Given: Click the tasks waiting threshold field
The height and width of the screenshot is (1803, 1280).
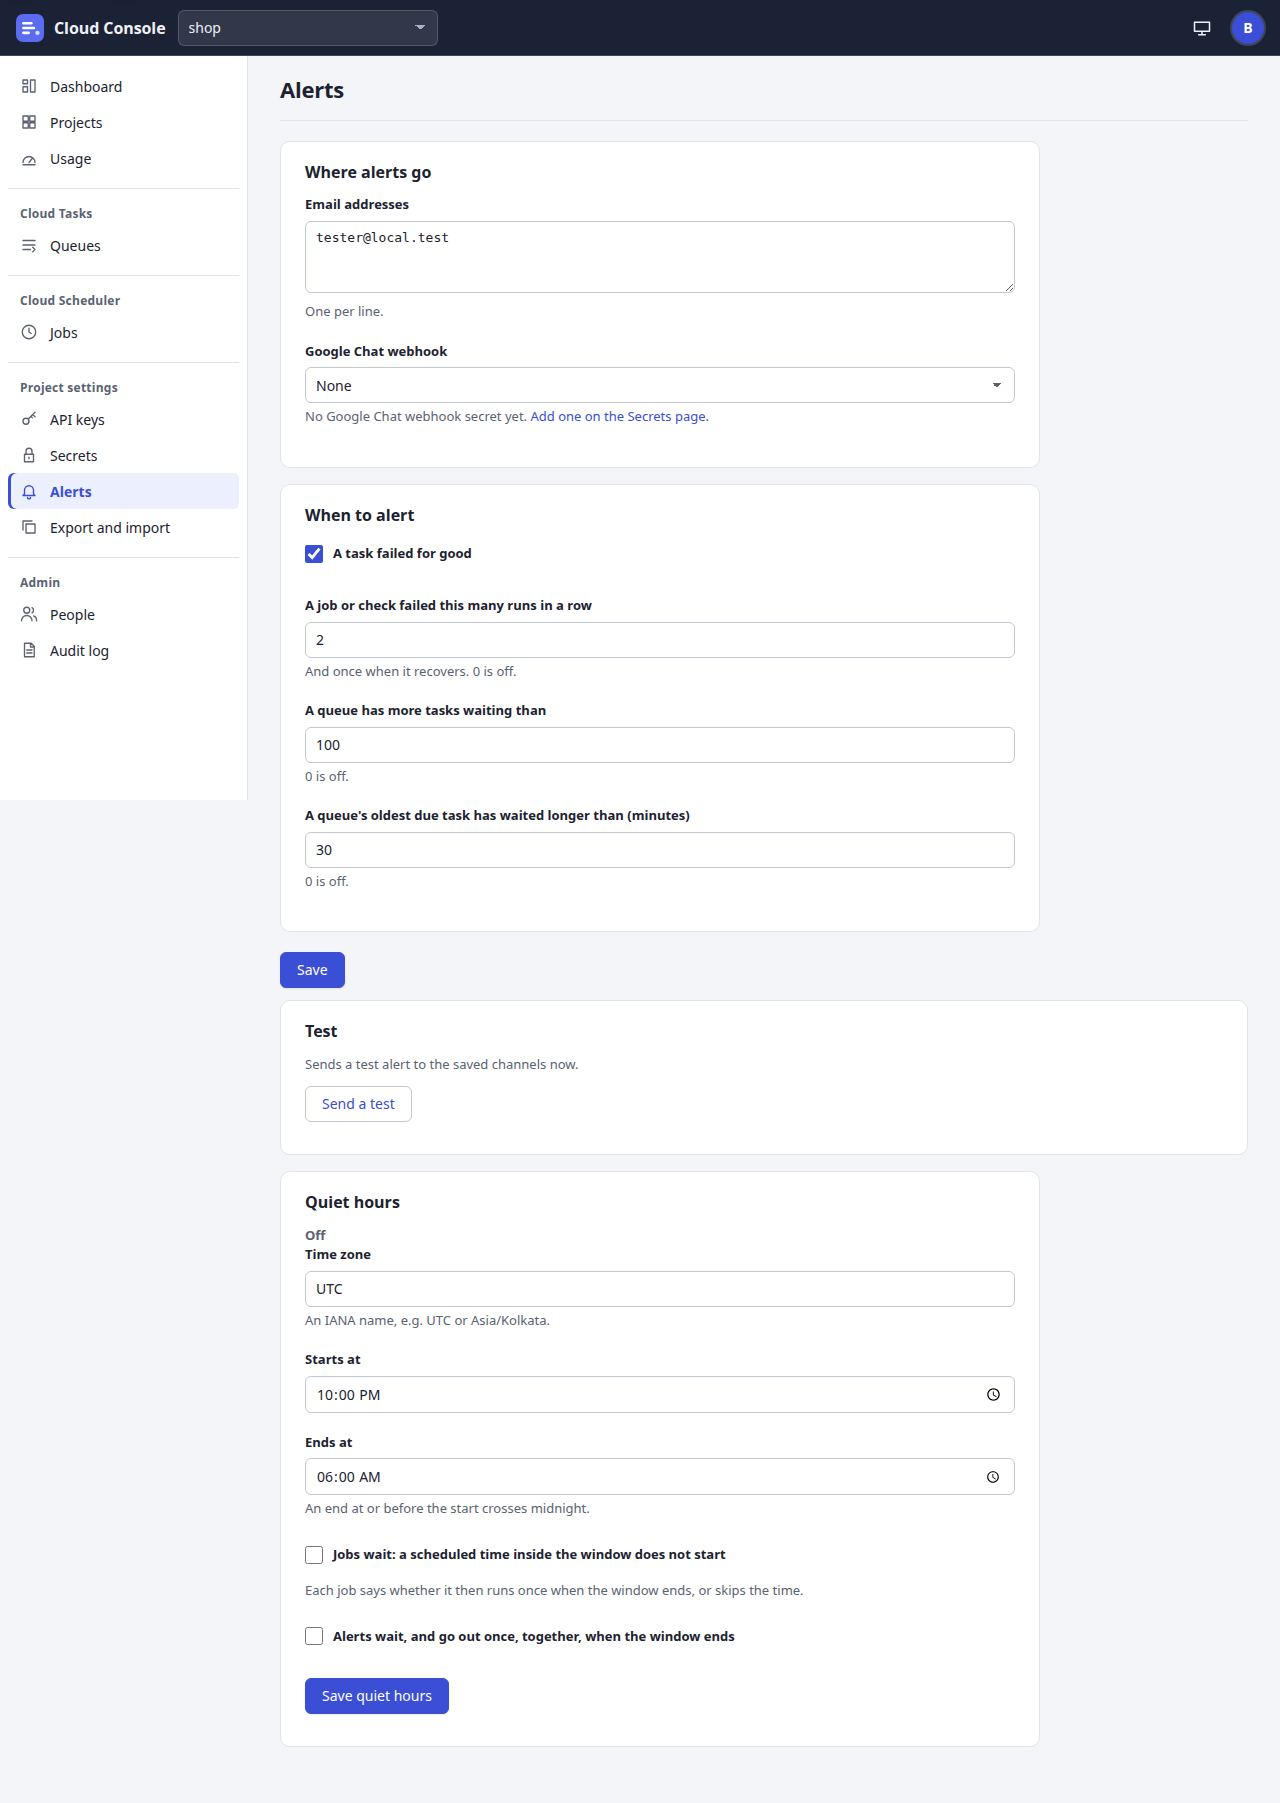Looking at the screenshot, I should [x=660, y=745].
